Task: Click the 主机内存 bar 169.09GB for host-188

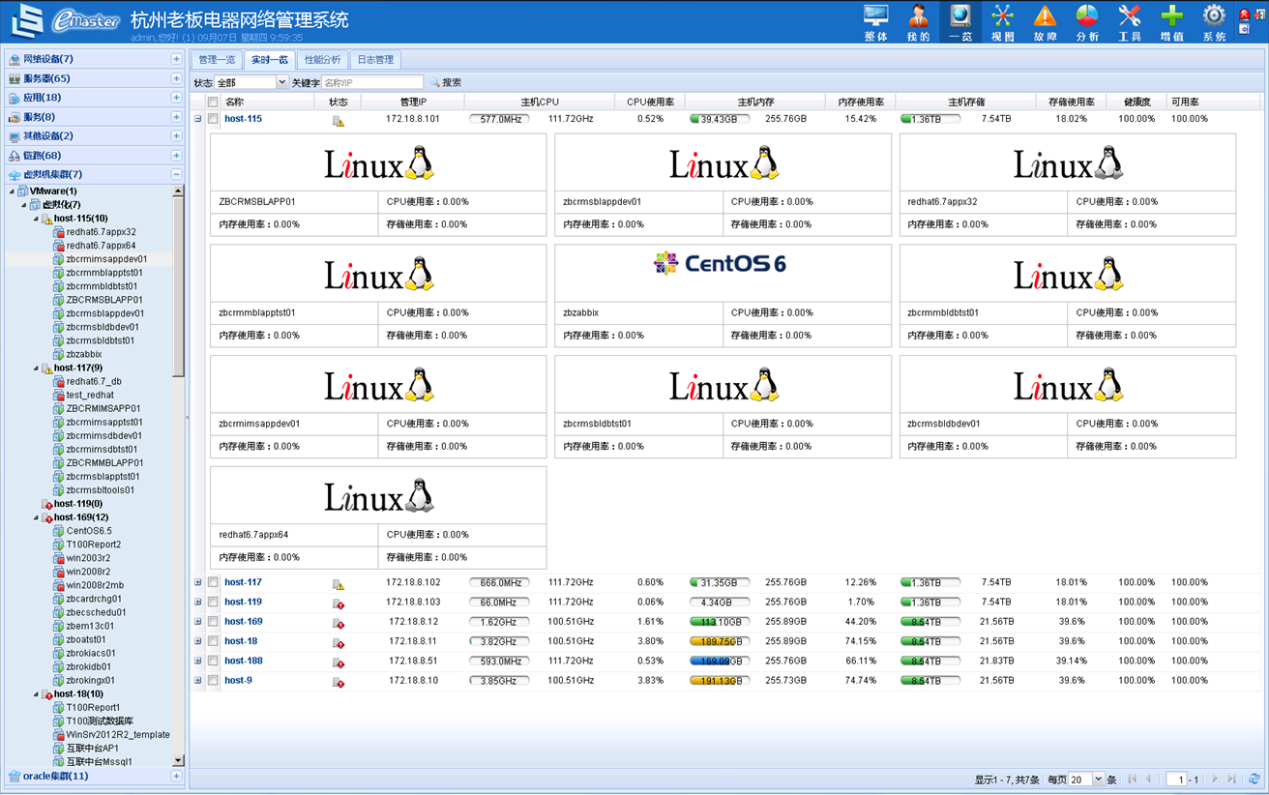Action: [719, 661]
